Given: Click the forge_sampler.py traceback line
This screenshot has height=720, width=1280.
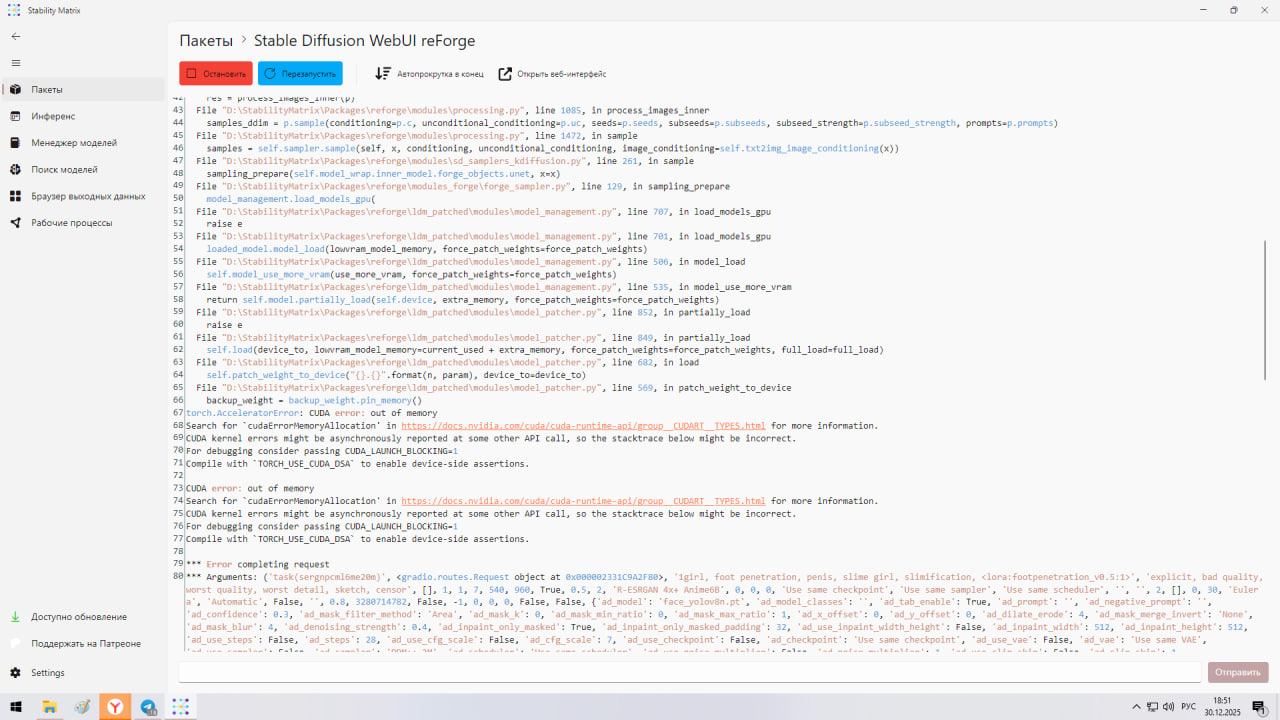Looking at the screenshot, I should (463, 187).
